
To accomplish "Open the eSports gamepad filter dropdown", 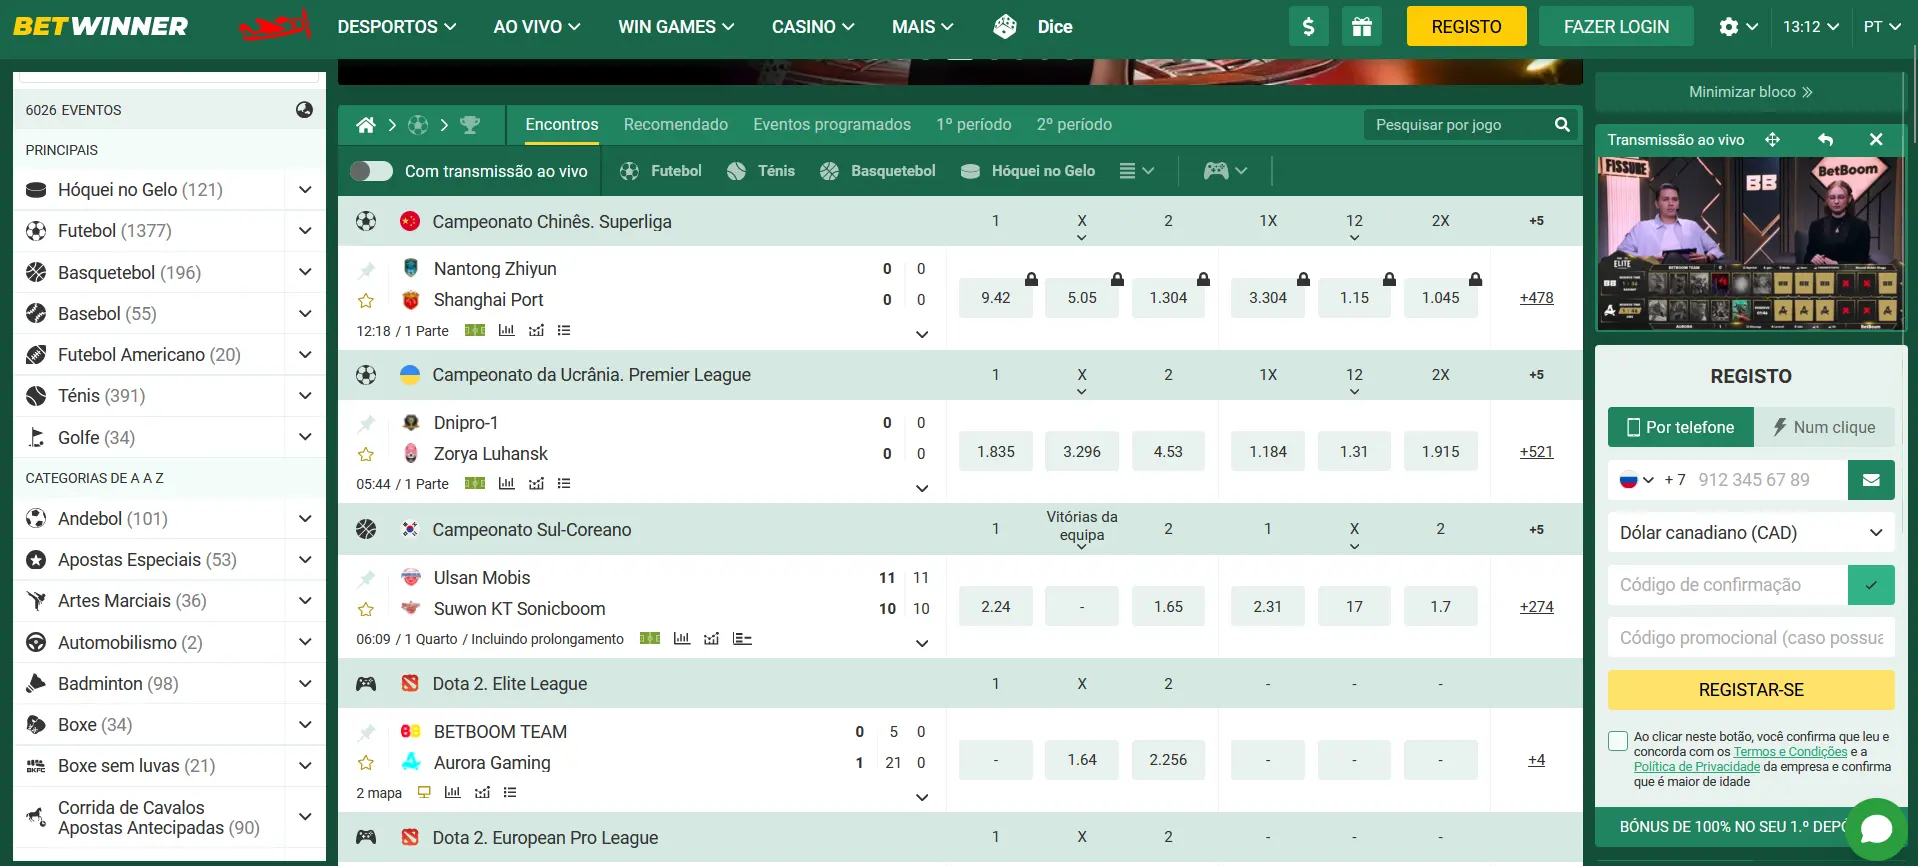I will tap(1225, 171).
